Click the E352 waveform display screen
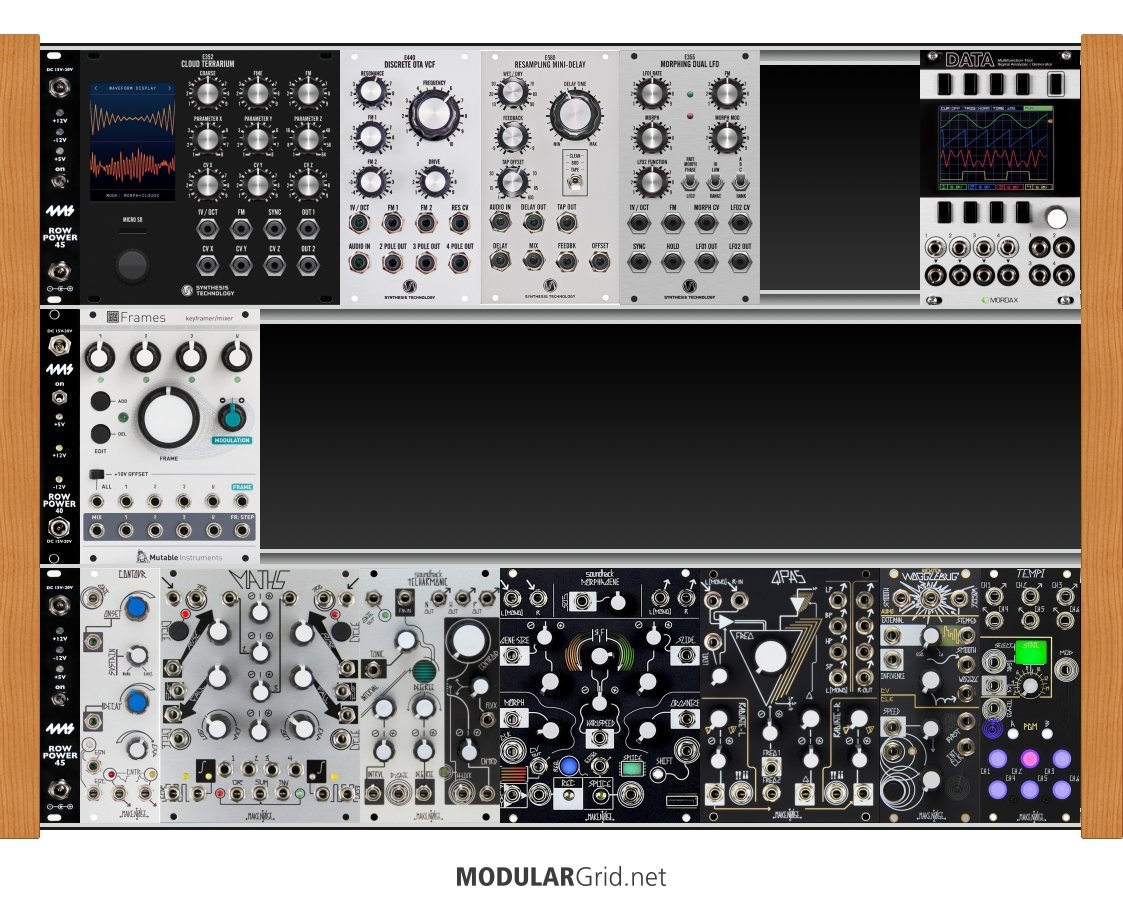Screen dimensions: 1123x898 coord(132,141)
